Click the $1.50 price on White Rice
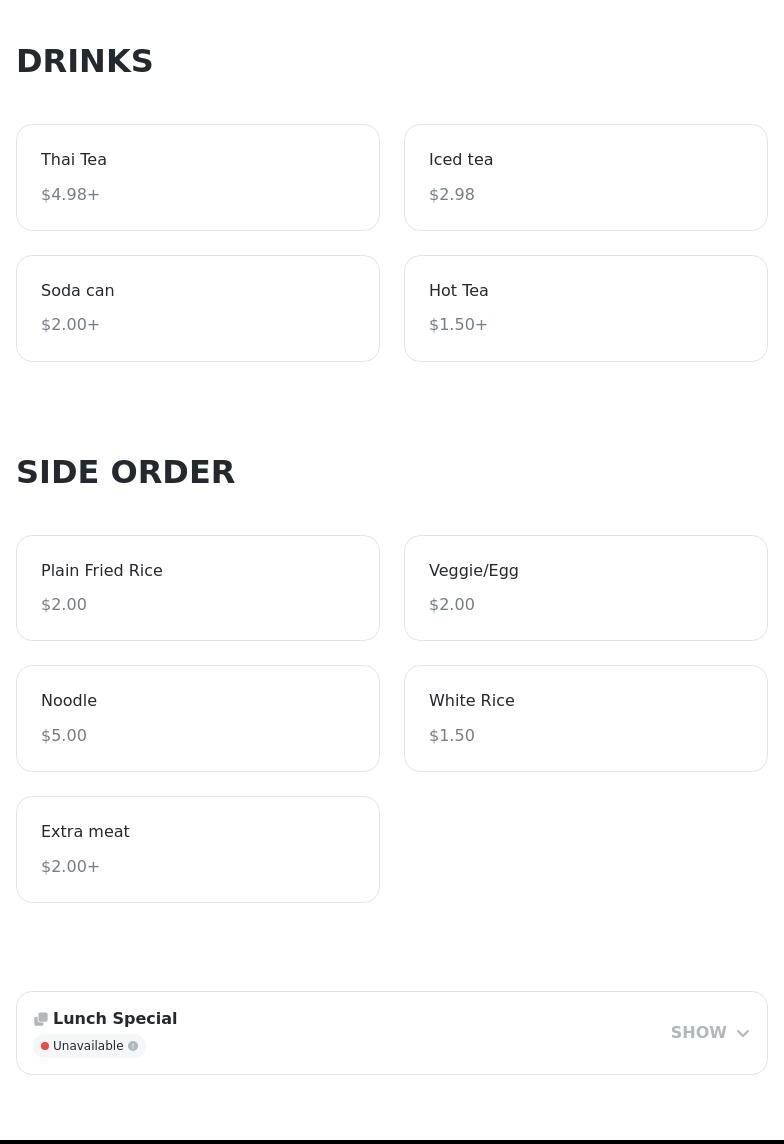Screen dimensions: 784x1144 click(x=452, y=735)
